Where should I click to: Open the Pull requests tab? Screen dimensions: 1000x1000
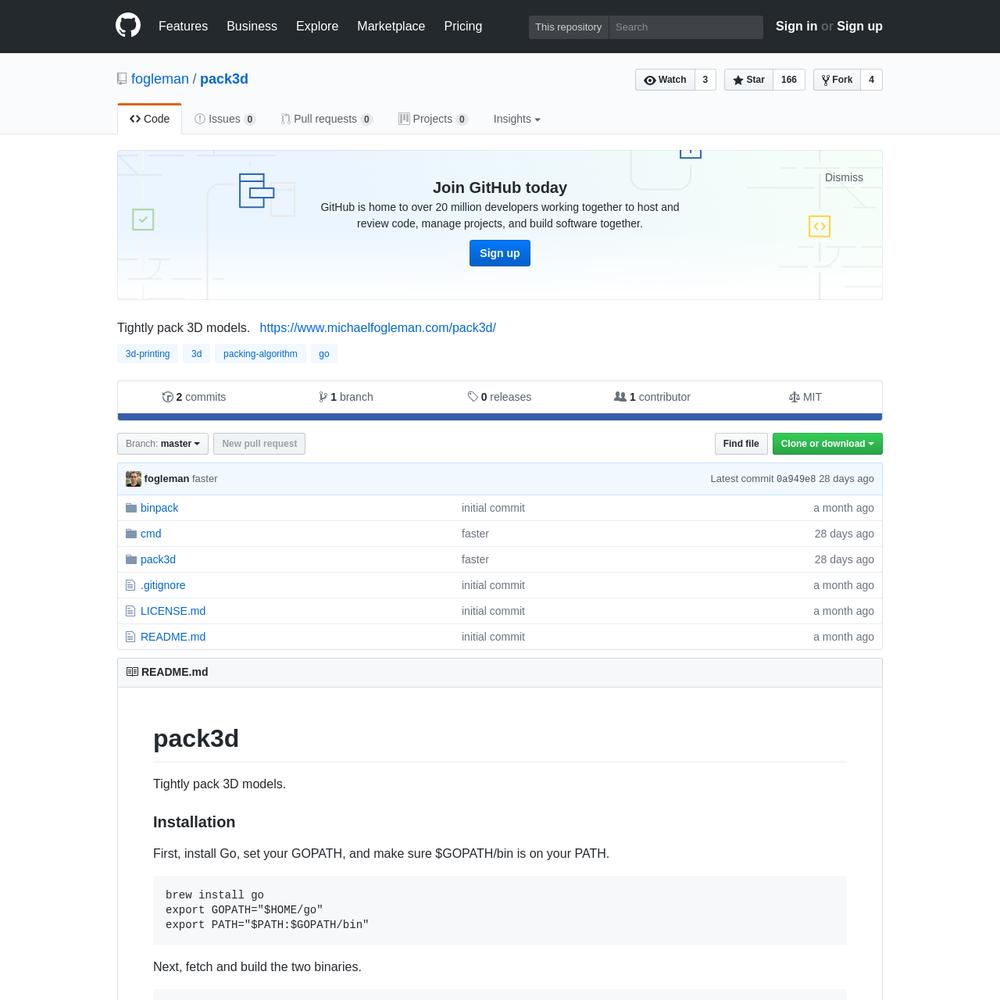(x=327, y=119)
